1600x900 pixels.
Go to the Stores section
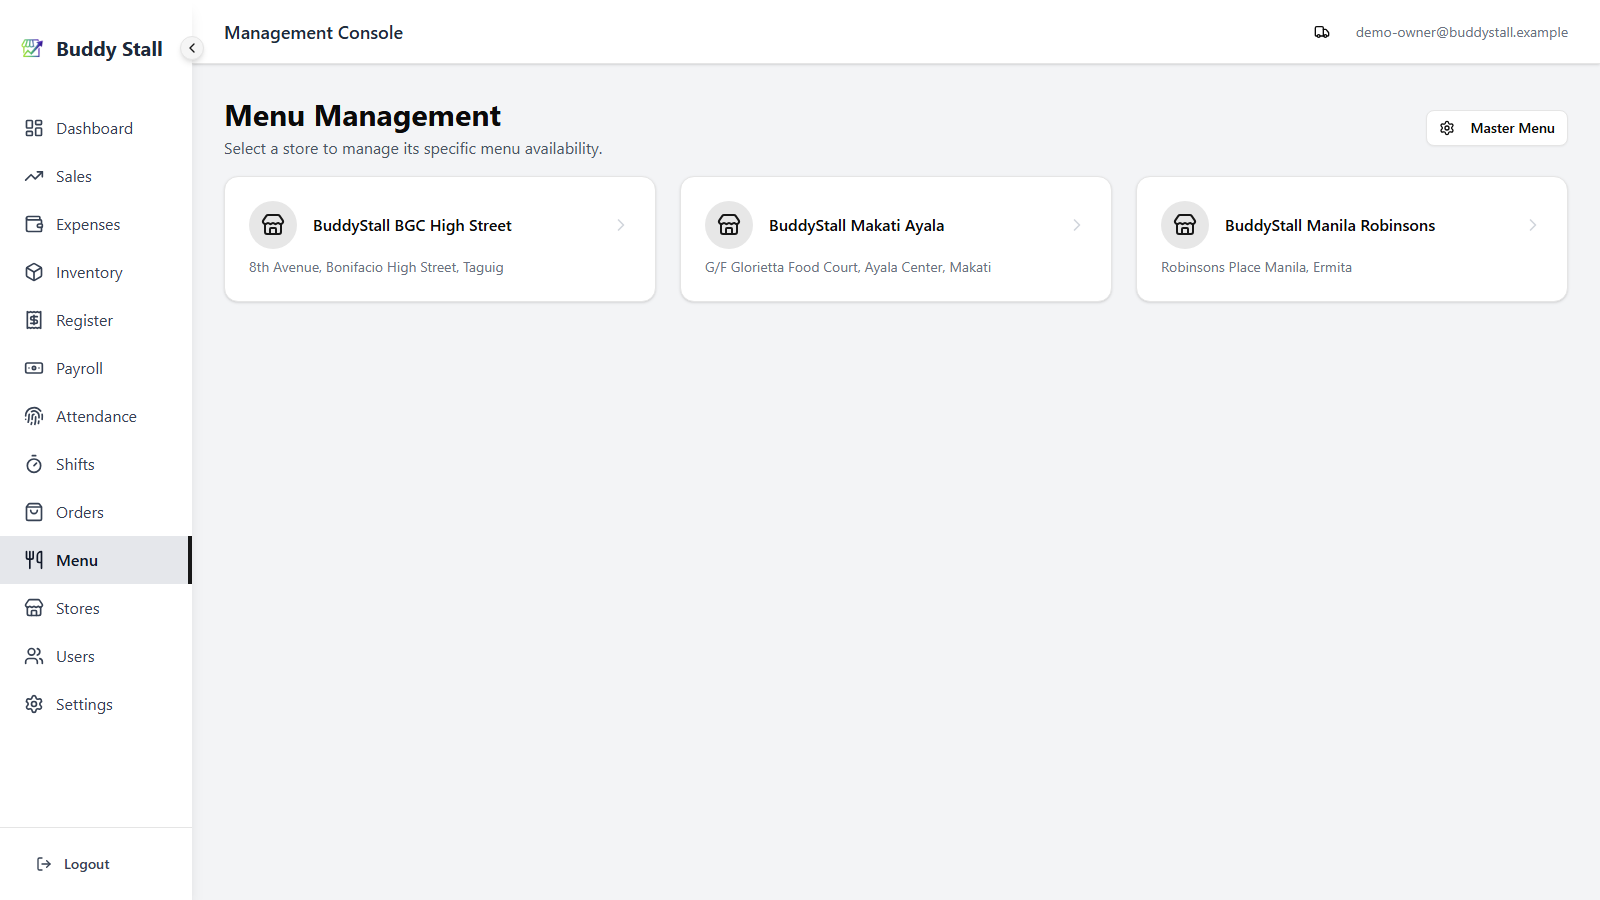click(x=95, y=608)
